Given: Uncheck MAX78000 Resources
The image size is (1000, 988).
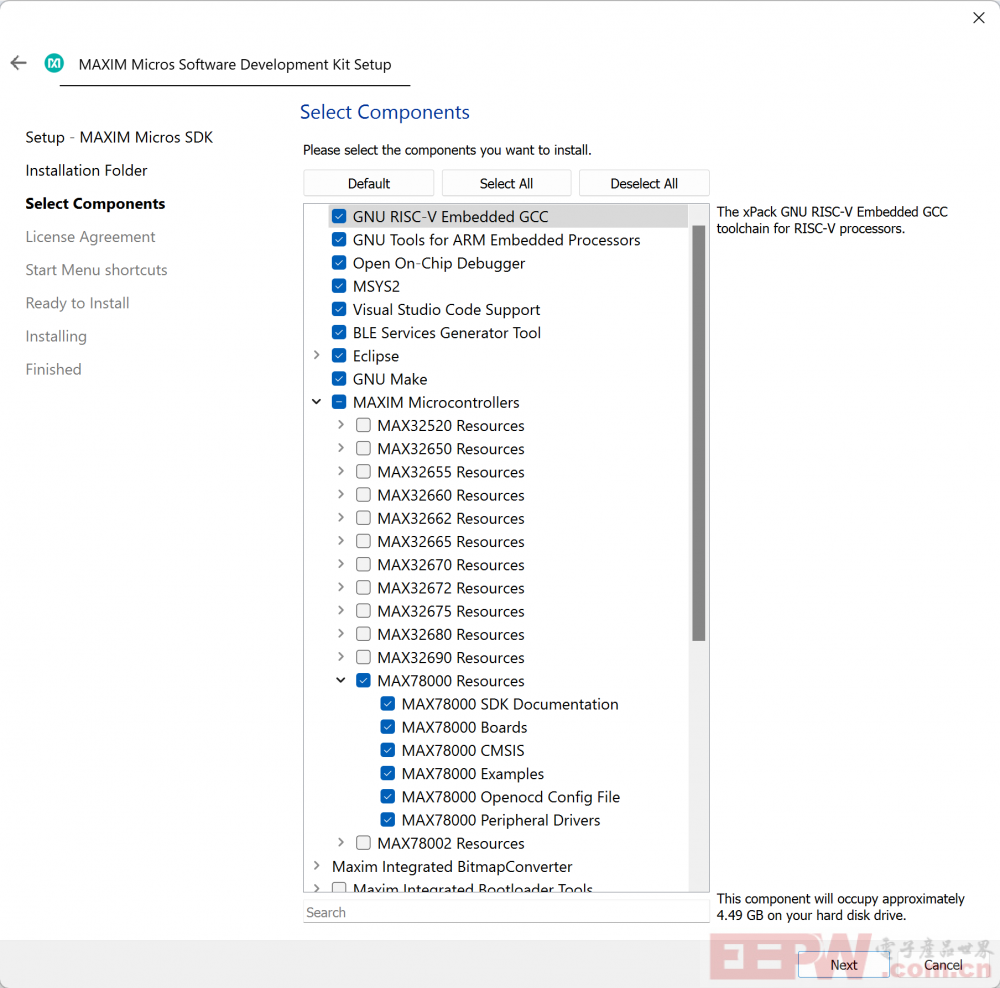Looking at the screenshot, I should (364, 680).
